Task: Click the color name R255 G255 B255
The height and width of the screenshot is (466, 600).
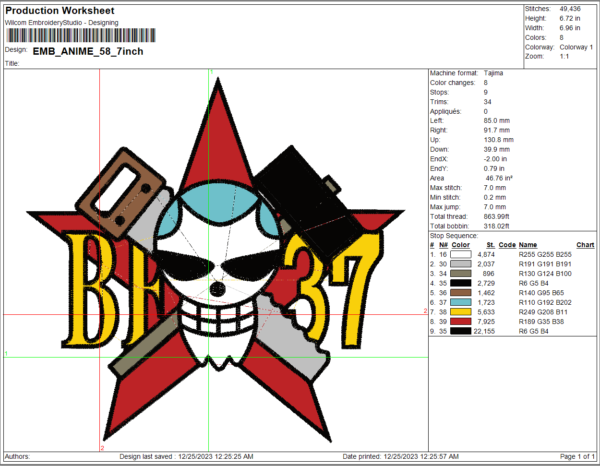Action: pyautogui.click(x=545, y=254)
